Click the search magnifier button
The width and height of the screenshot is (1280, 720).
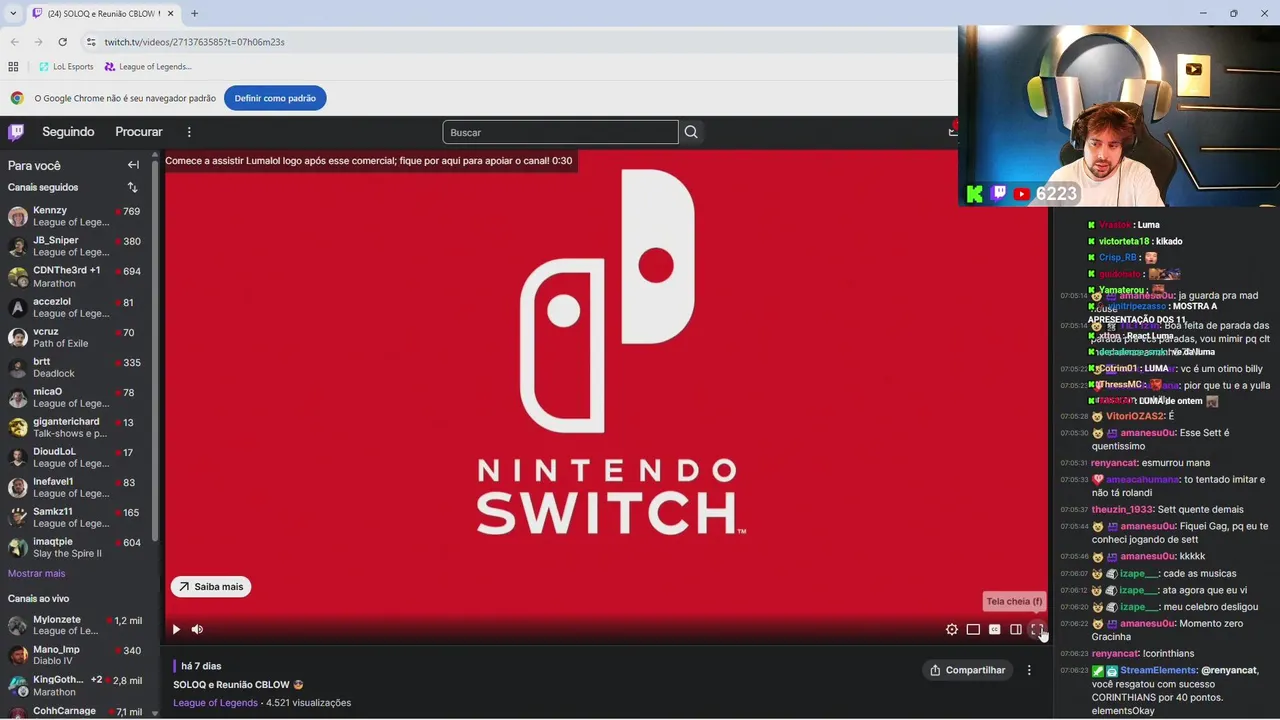[691, 132]
